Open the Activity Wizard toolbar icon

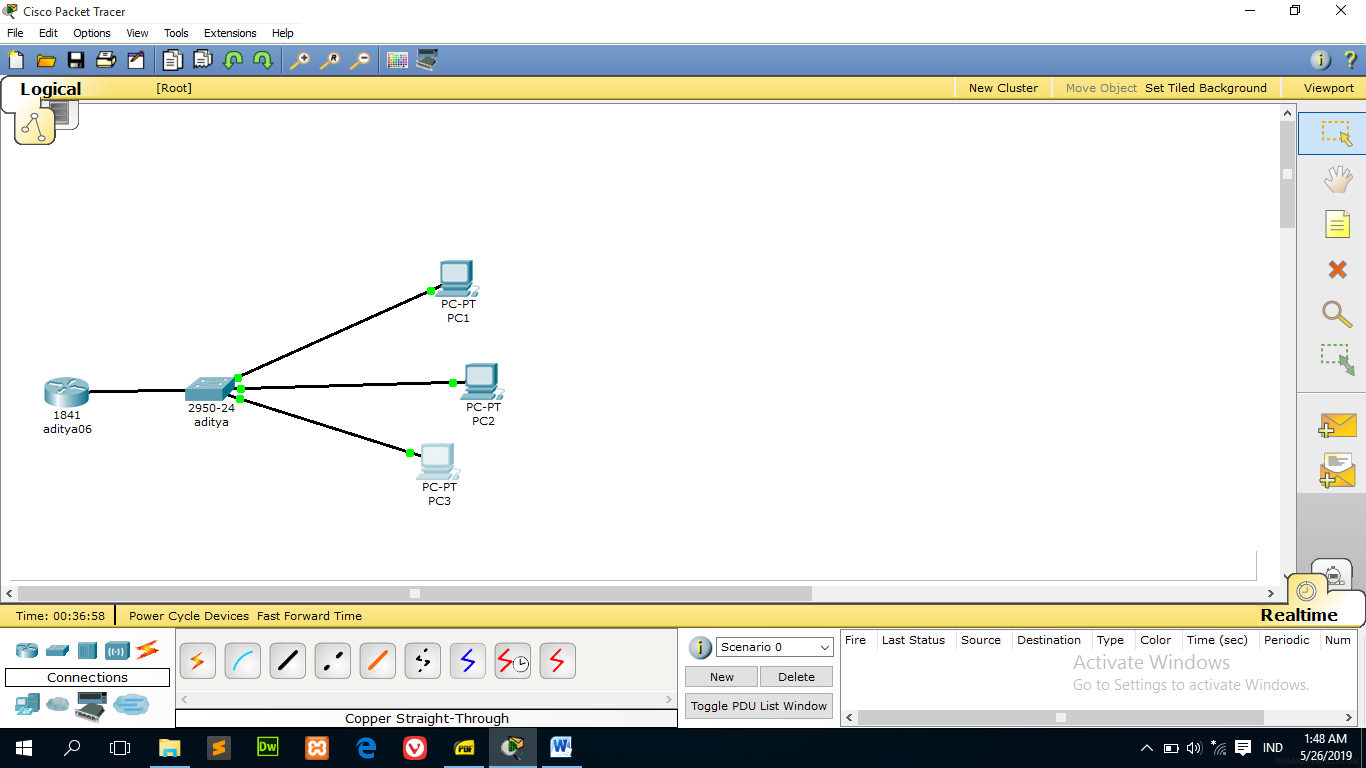135,60
